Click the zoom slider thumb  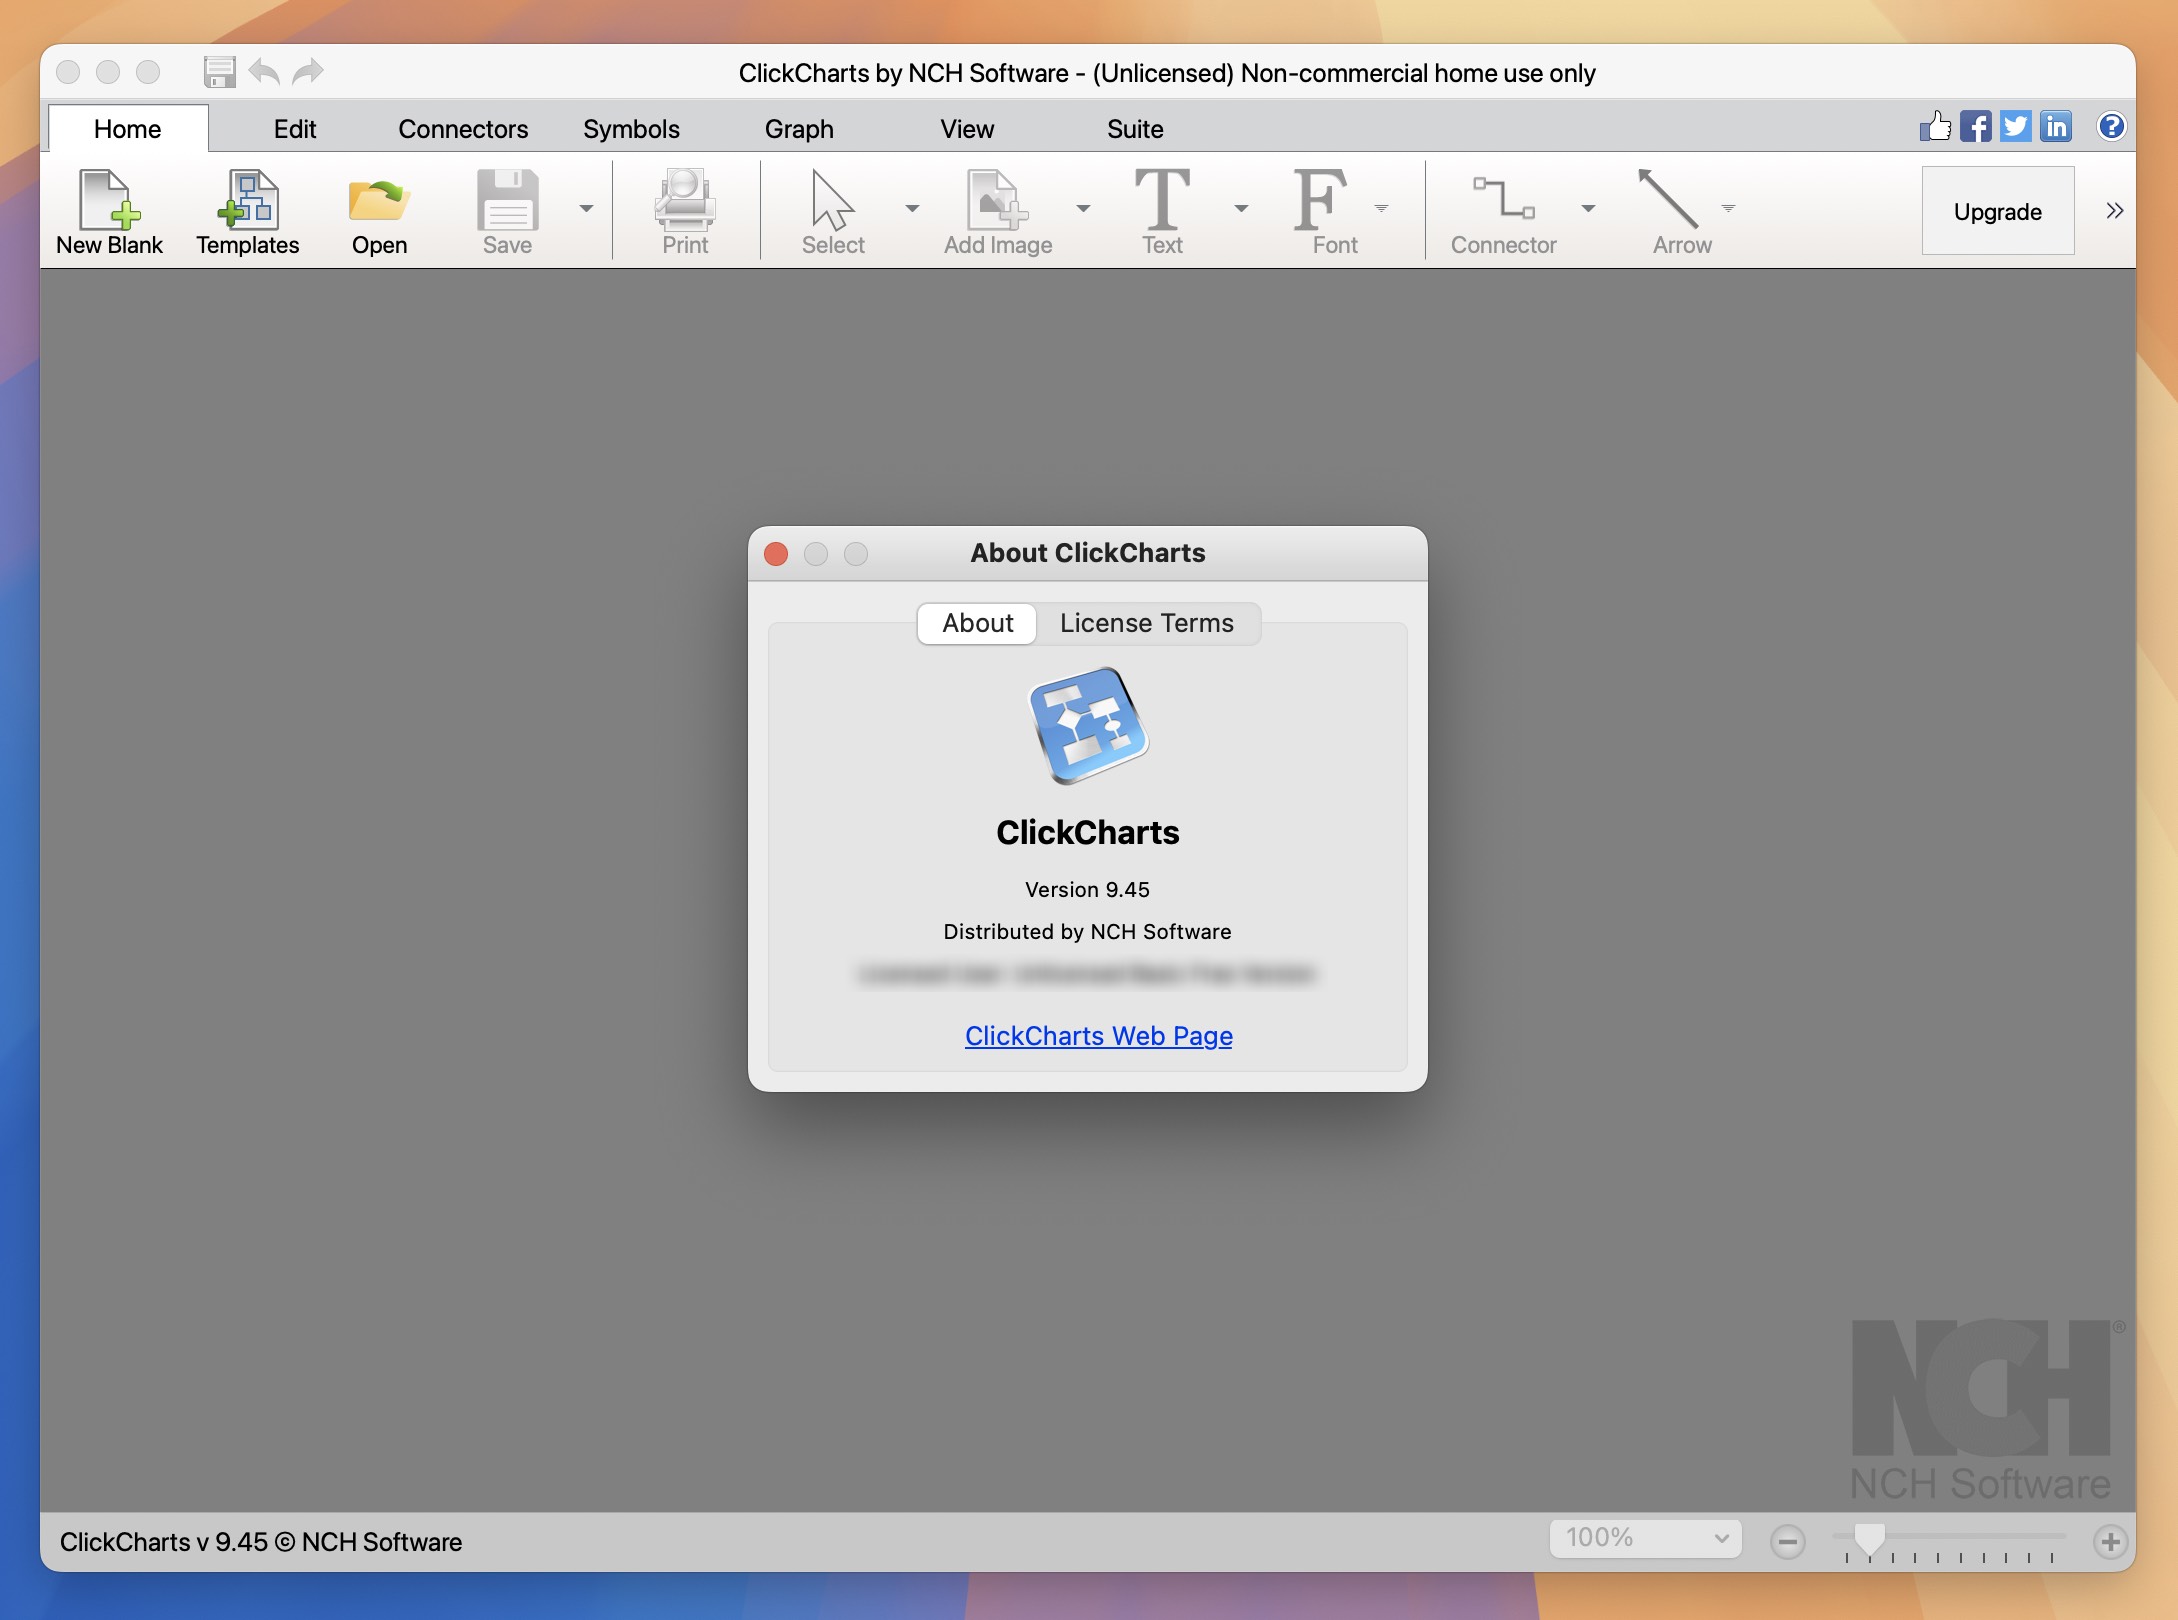click(1869, 1539)
